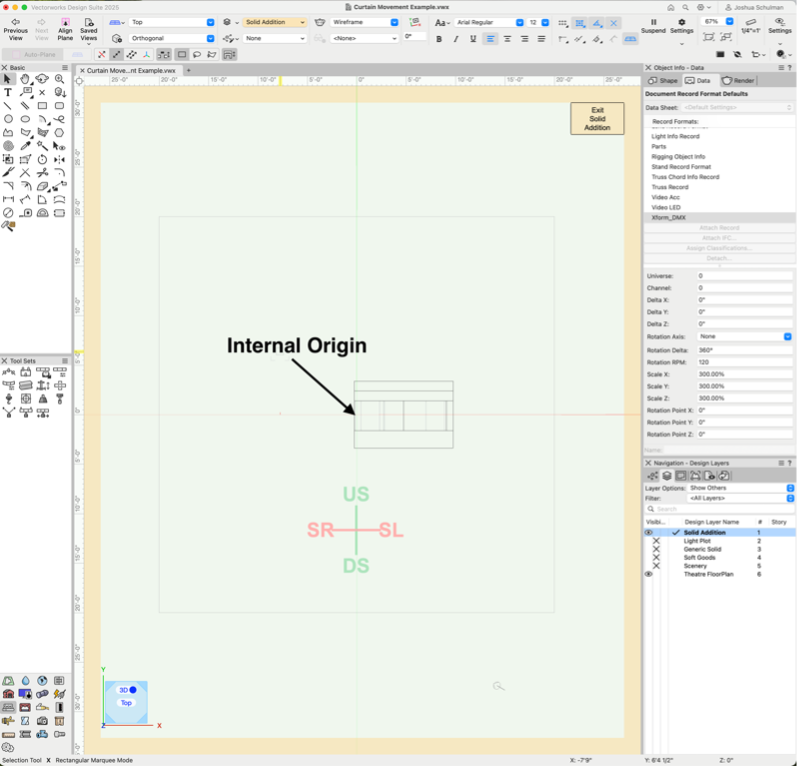Toggle visibility of Light Plot layer

[x=656, y=541]
